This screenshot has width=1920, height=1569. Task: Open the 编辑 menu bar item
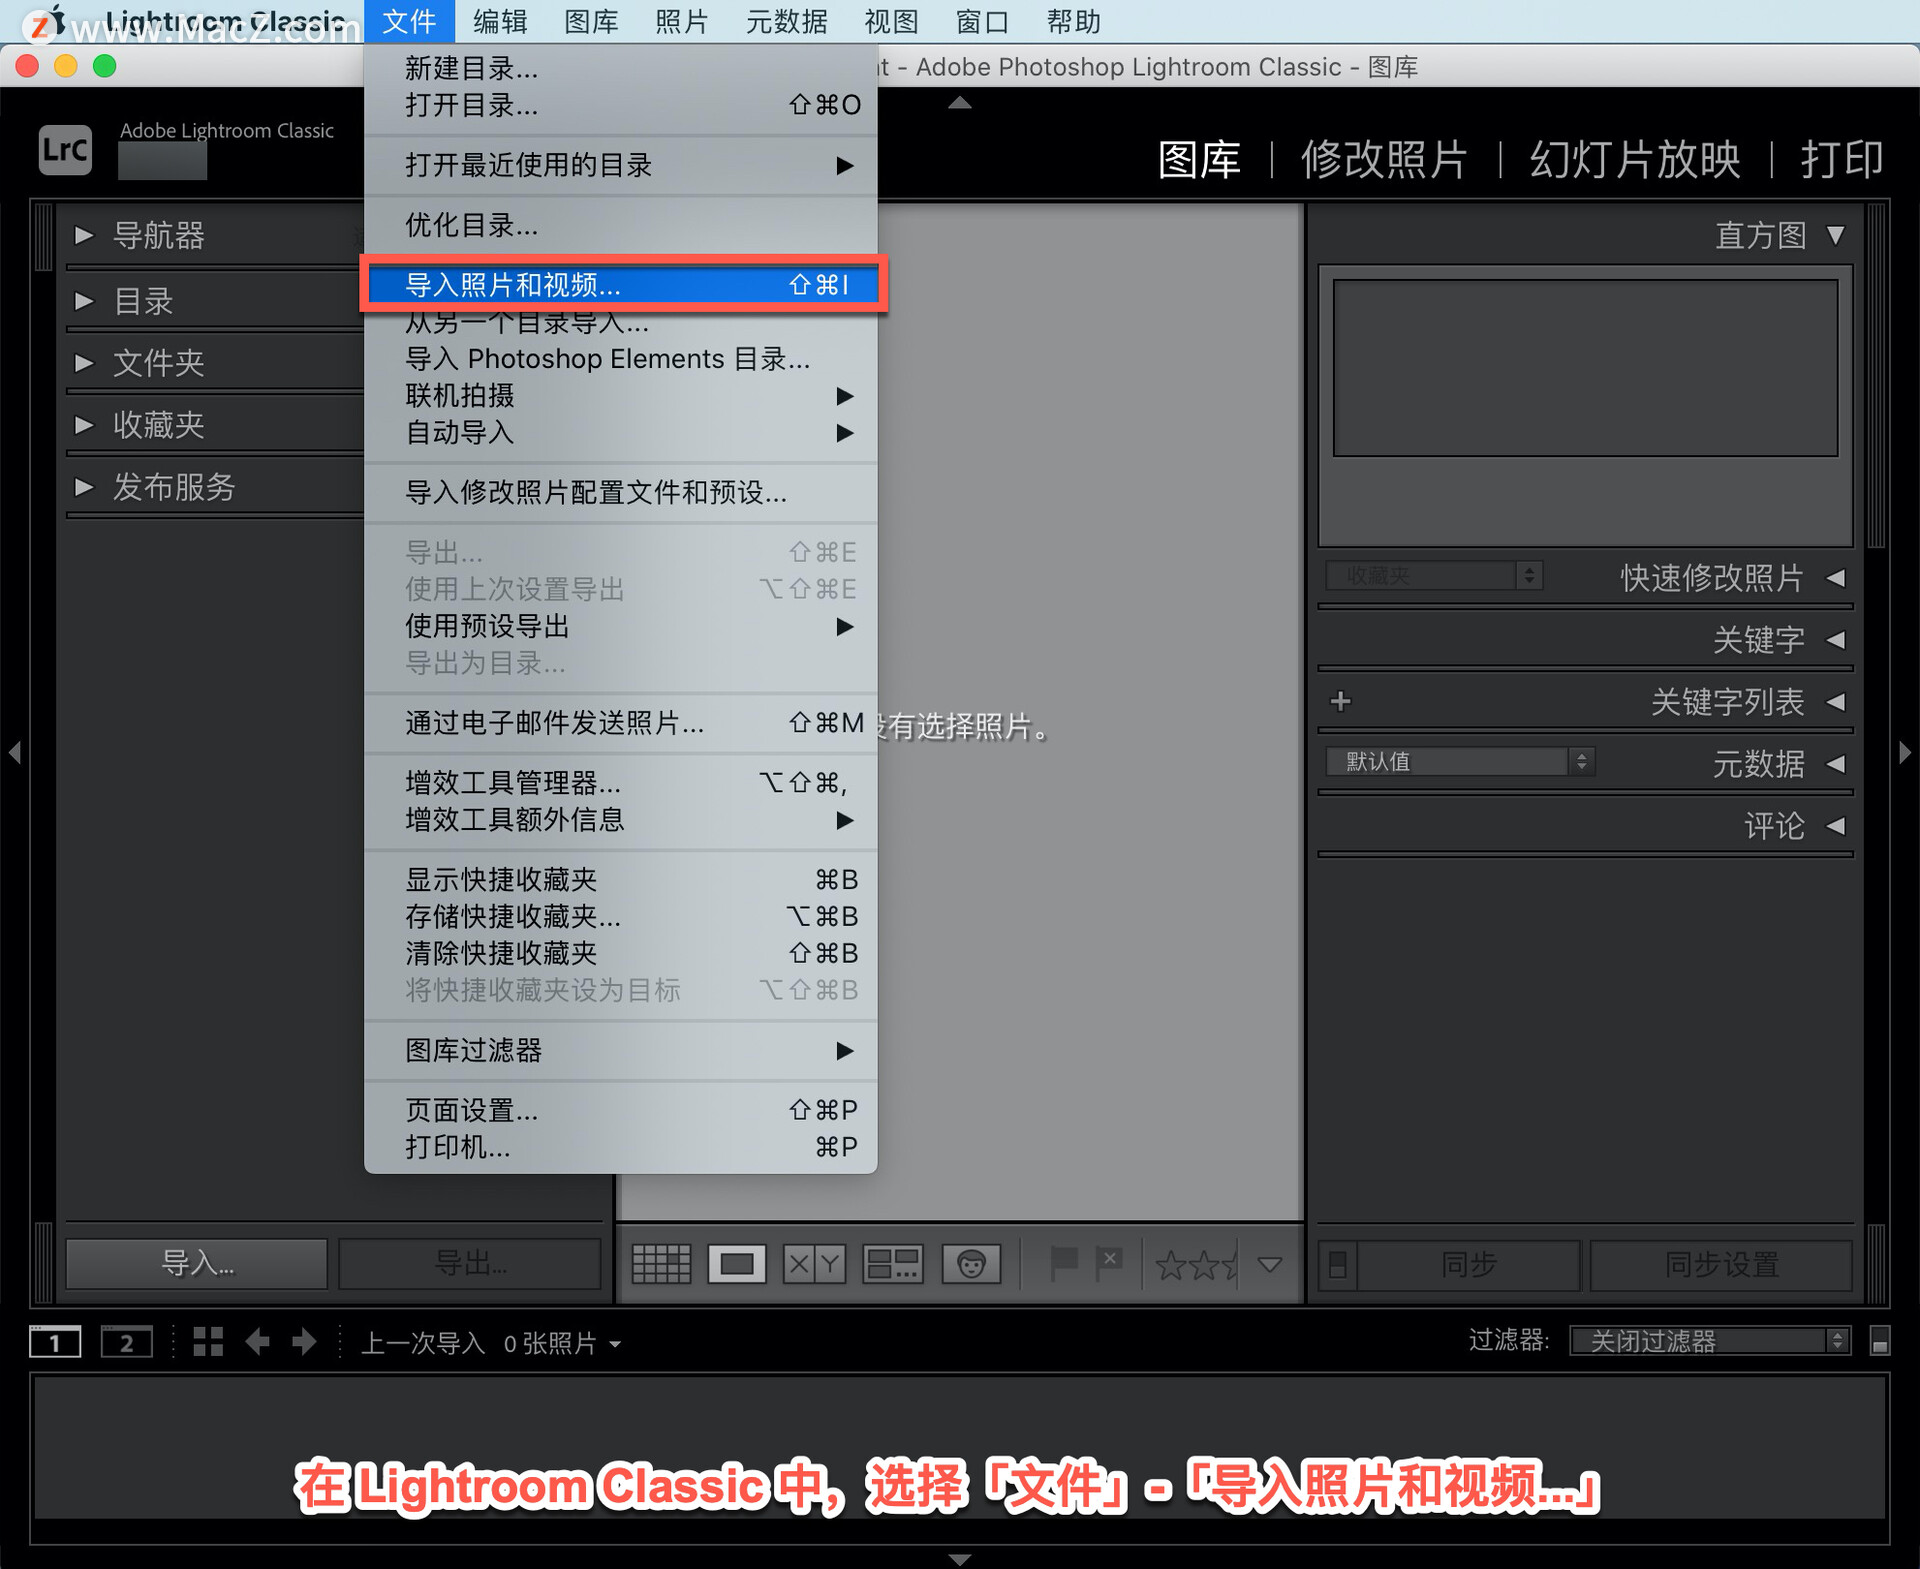coord(500,21)
